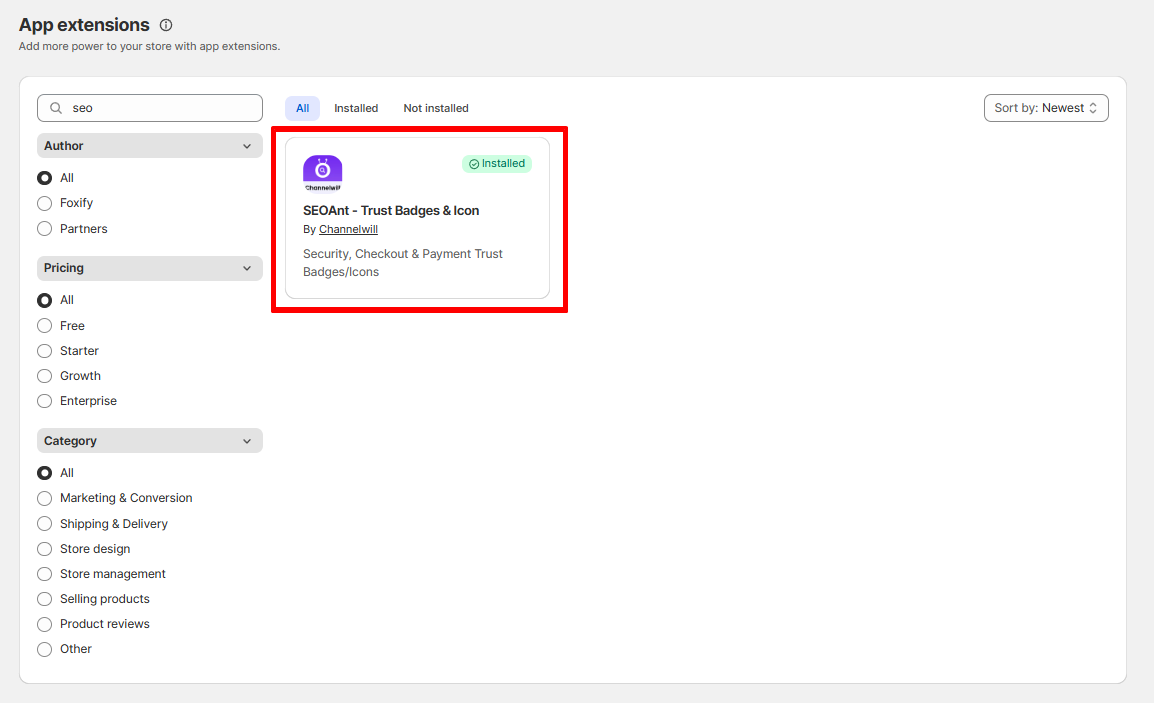Switch to the Not installed tab
The height and width of the screenshot is (703, 1154).
click(436, 108)
